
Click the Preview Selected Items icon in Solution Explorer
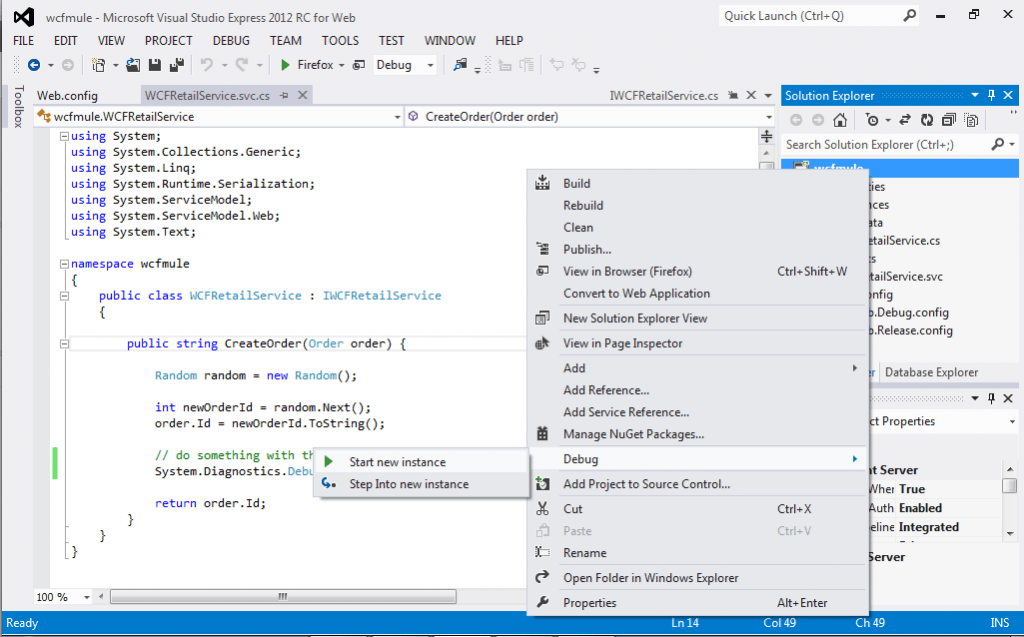(970, 120)
